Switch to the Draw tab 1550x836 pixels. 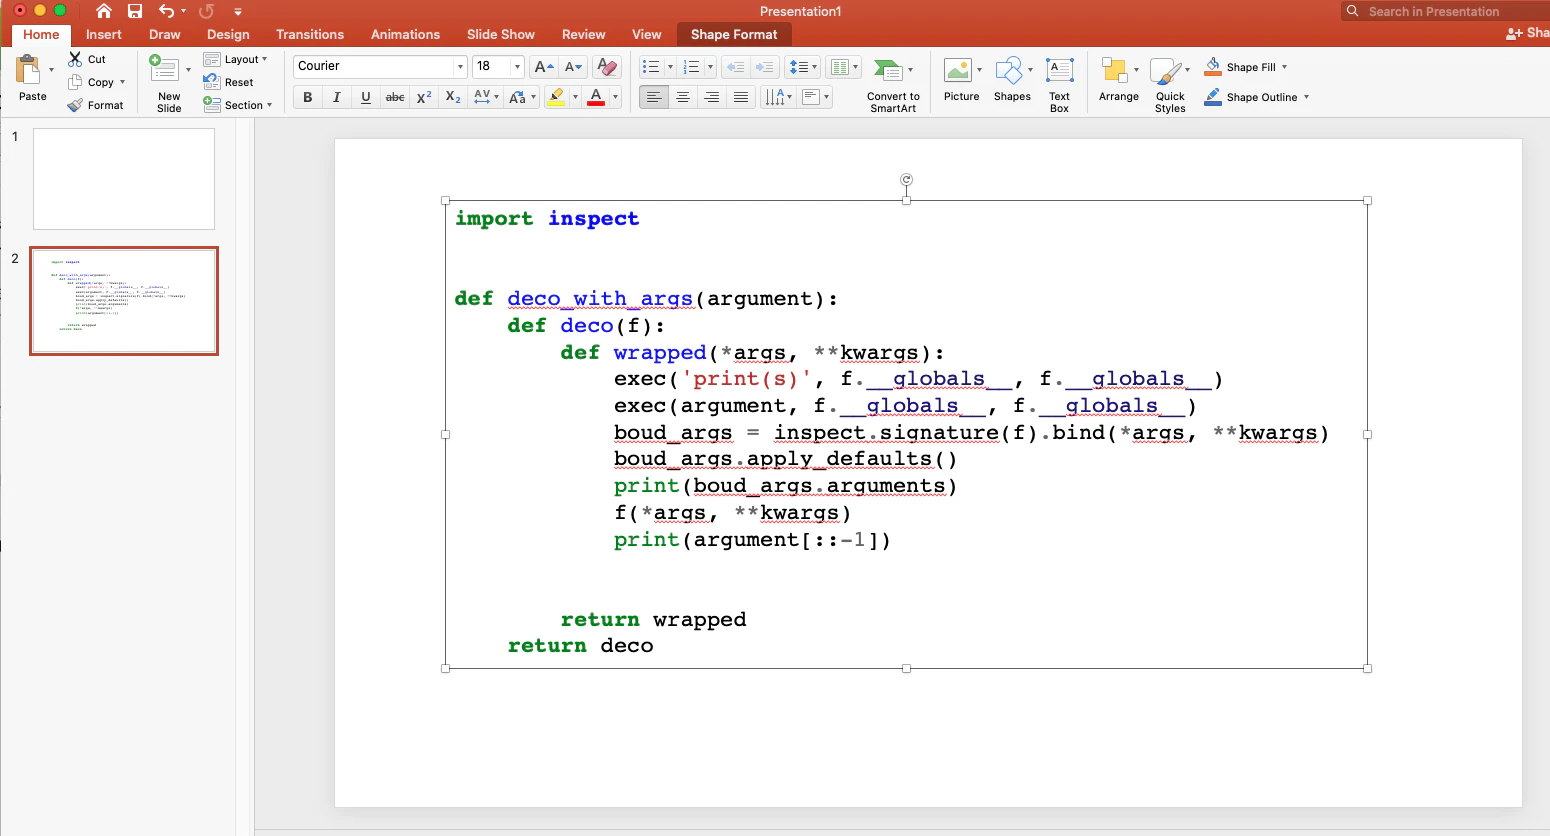click(x=165, y=34)
